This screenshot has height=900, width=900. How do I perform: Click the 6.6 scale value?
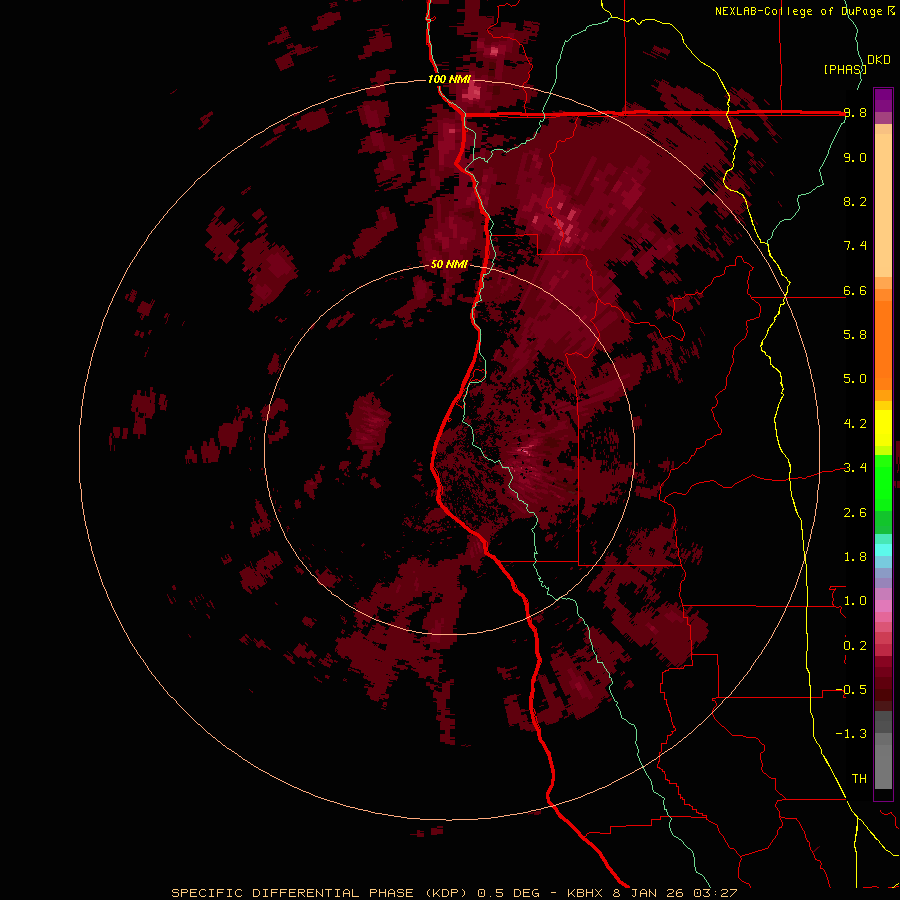(855, 290)
